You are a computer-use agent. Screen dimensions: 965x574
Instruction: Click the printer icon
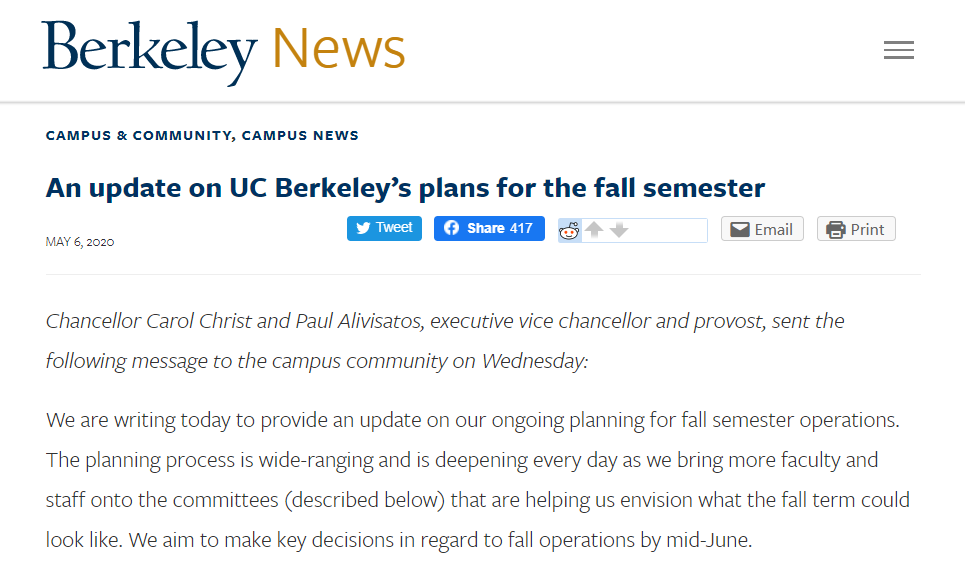(x=835, y=229)
